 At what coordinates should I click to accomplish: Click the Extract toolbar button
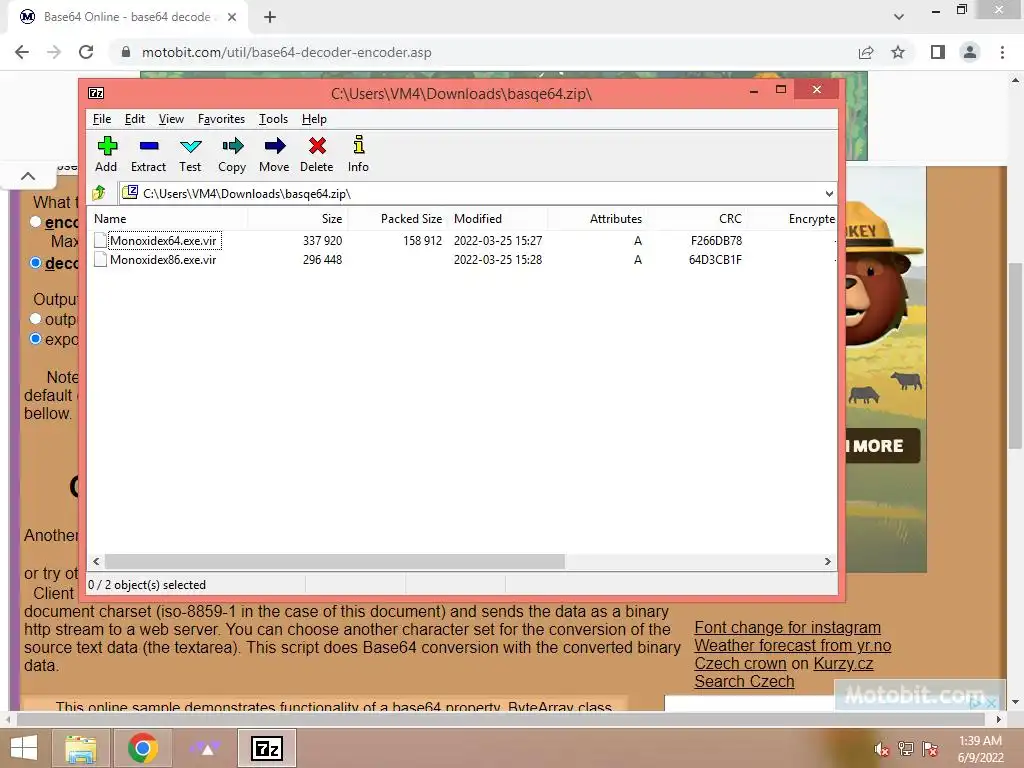tap(148, 154)
